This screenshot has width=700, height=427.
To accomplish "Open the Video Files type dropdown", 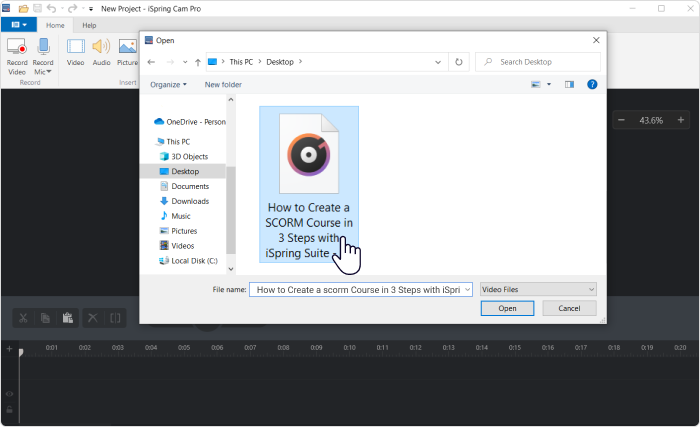I will pyautogui.click(x=538, y=289).
